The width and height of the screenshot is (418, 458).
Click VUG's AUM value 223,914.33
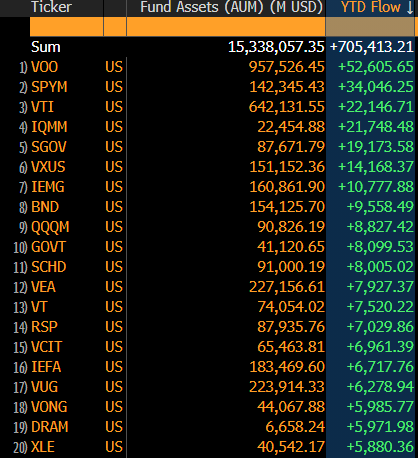click(287, 387)
